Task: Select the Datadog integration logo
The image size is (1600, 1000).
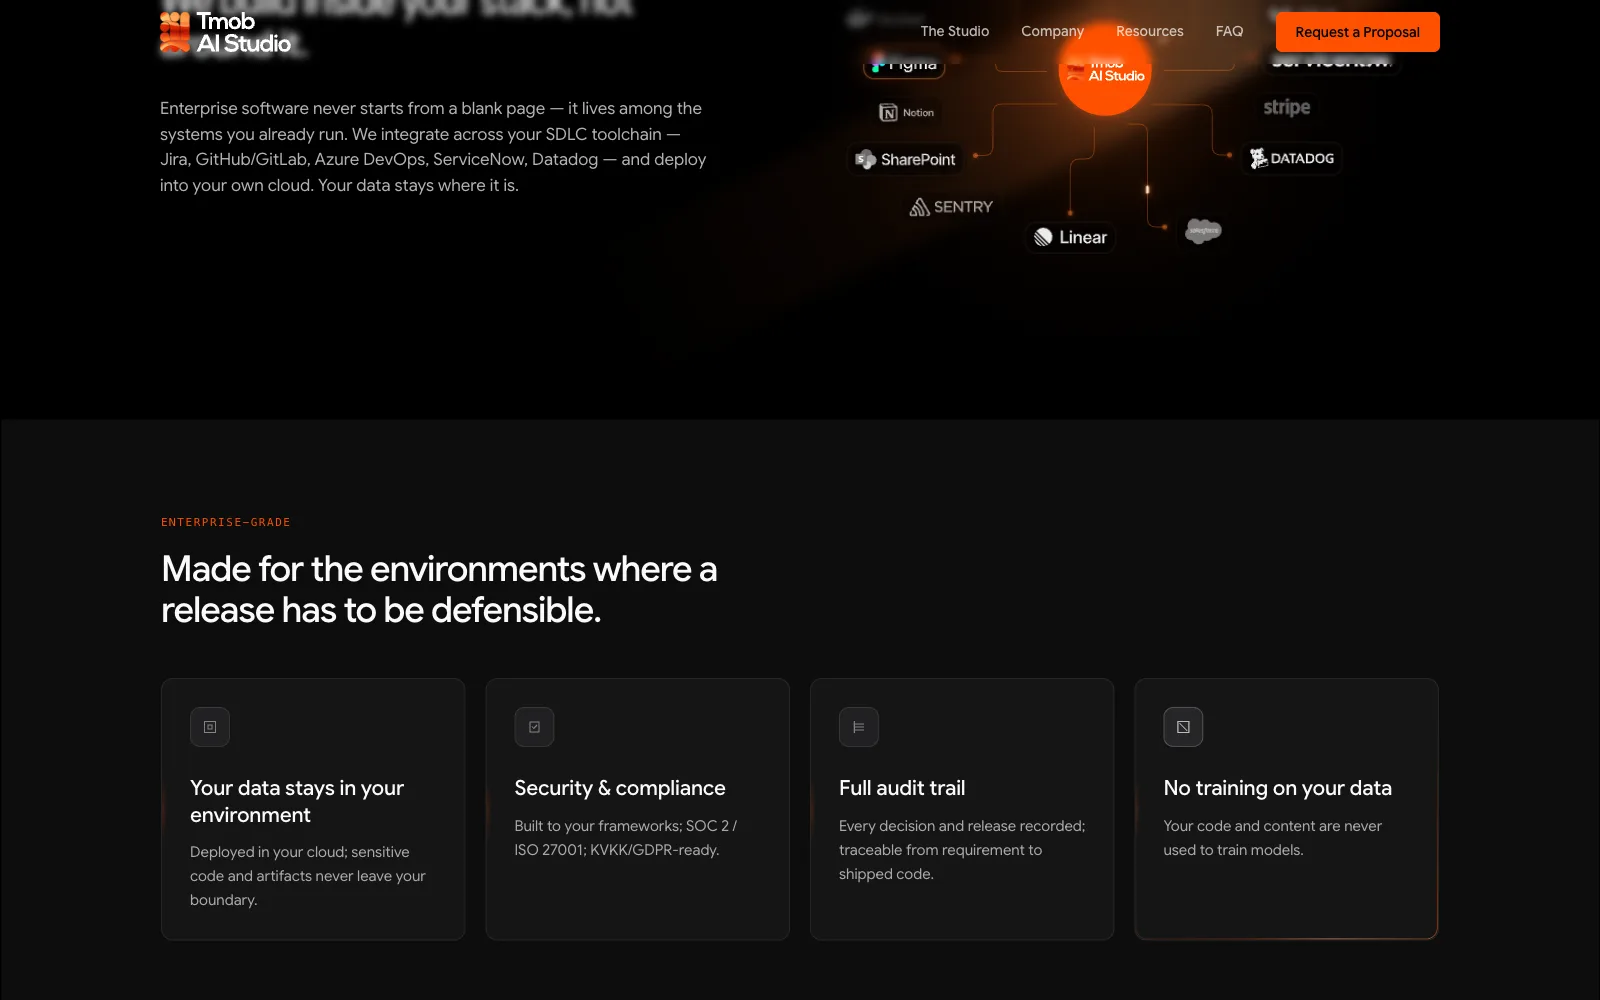Action: tap(1292, 158)
